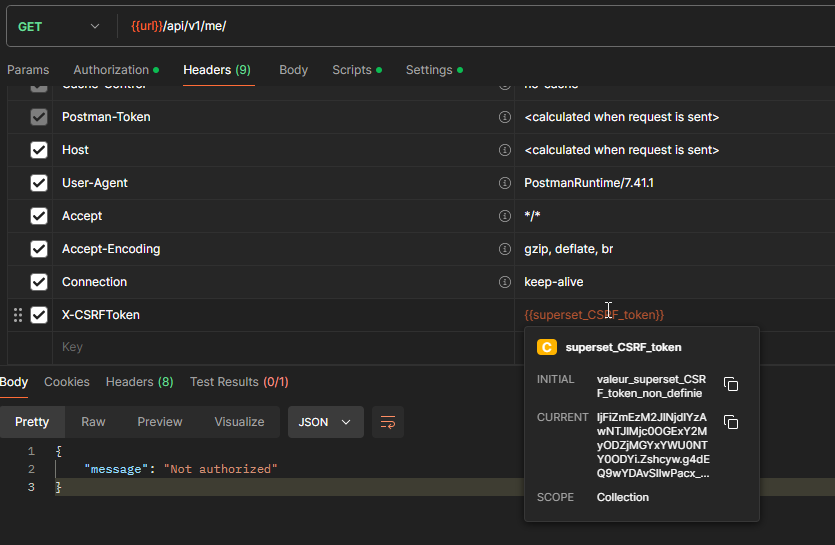Uncheck the User-Agent header checkbox

[39, 183]
